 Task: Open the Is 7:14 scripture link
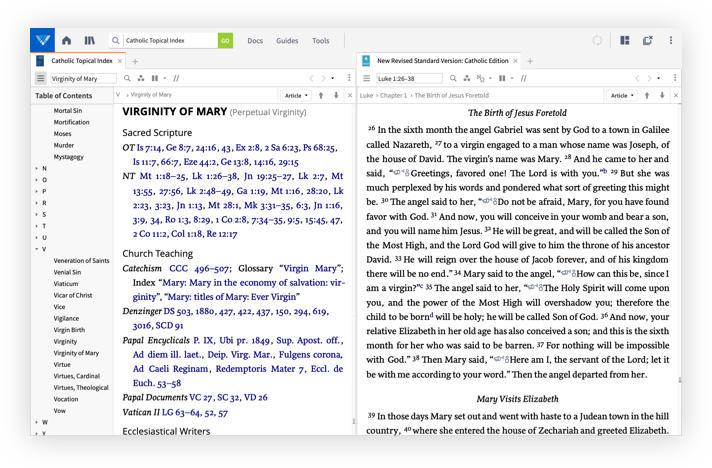pyautogui.click(x=149, y=148)
